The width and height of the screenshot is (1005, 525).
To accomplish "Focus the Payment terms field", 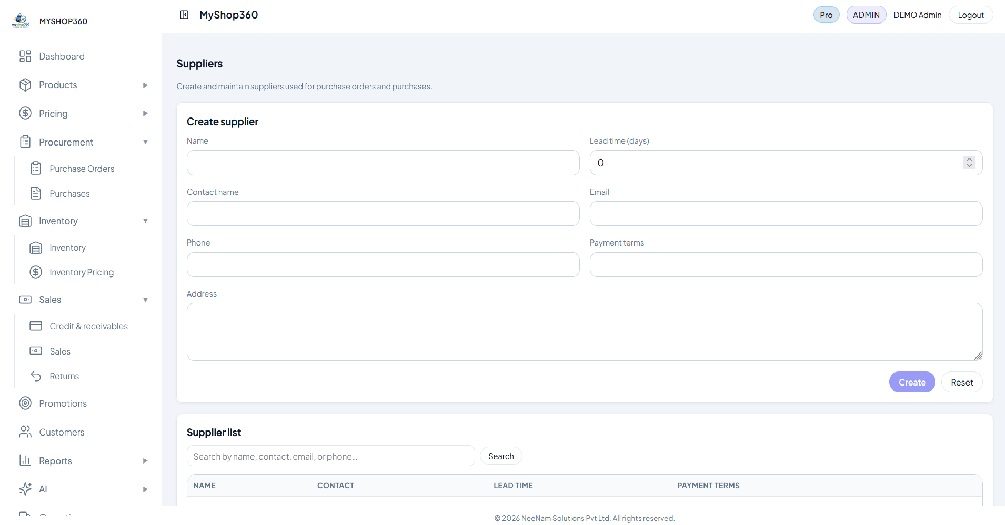I will point(785,264).
